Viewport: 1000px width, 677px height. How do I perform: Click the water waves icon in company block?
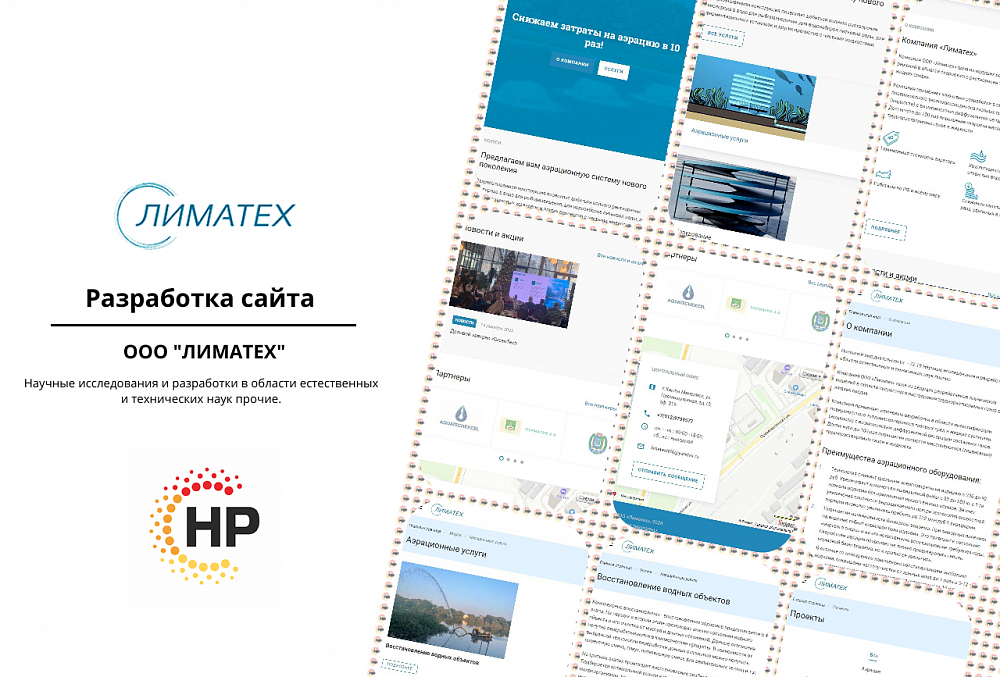pos(978,156)
